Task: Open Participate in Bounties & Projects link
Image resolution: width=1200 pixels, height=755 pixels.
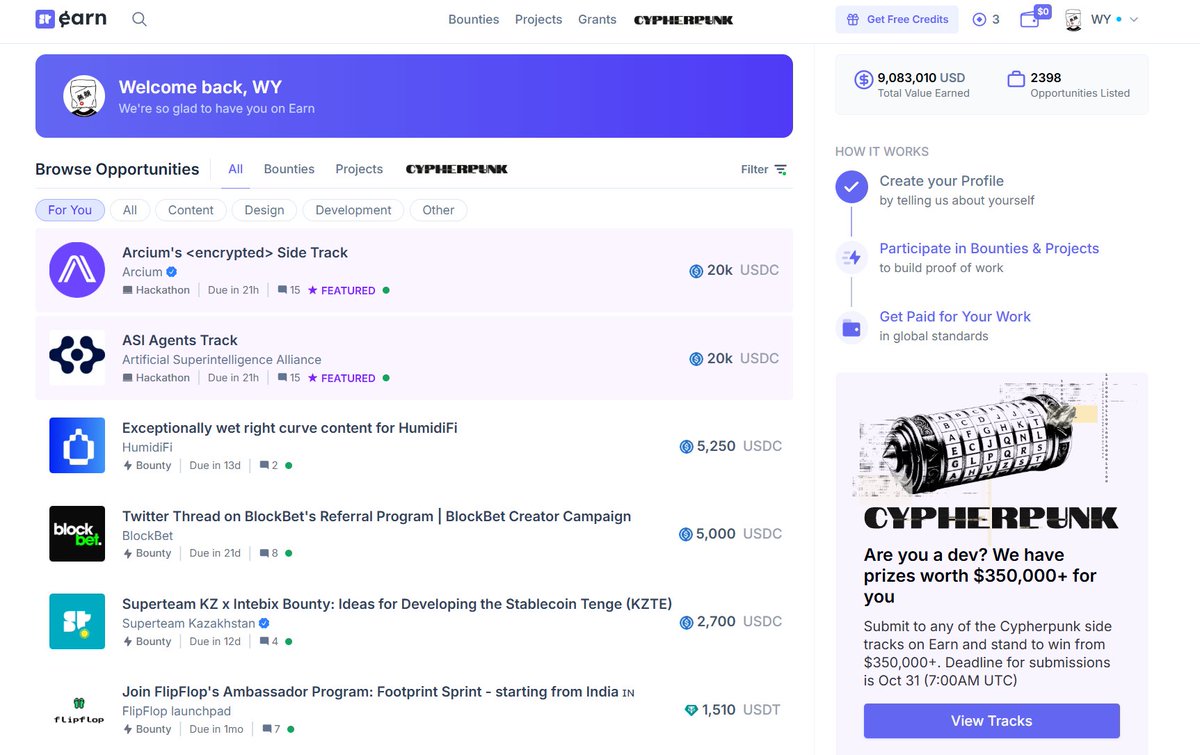Action: [x=989, y=248]
